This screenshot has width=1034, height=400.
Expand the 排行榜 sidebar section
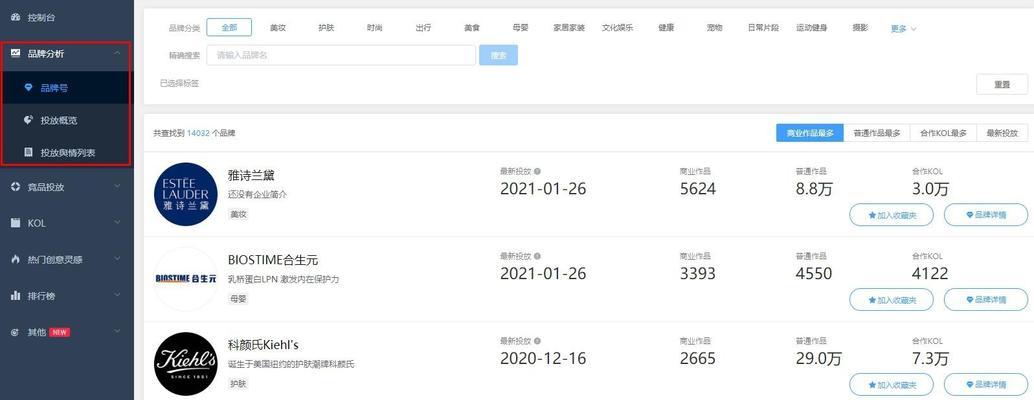117,296
